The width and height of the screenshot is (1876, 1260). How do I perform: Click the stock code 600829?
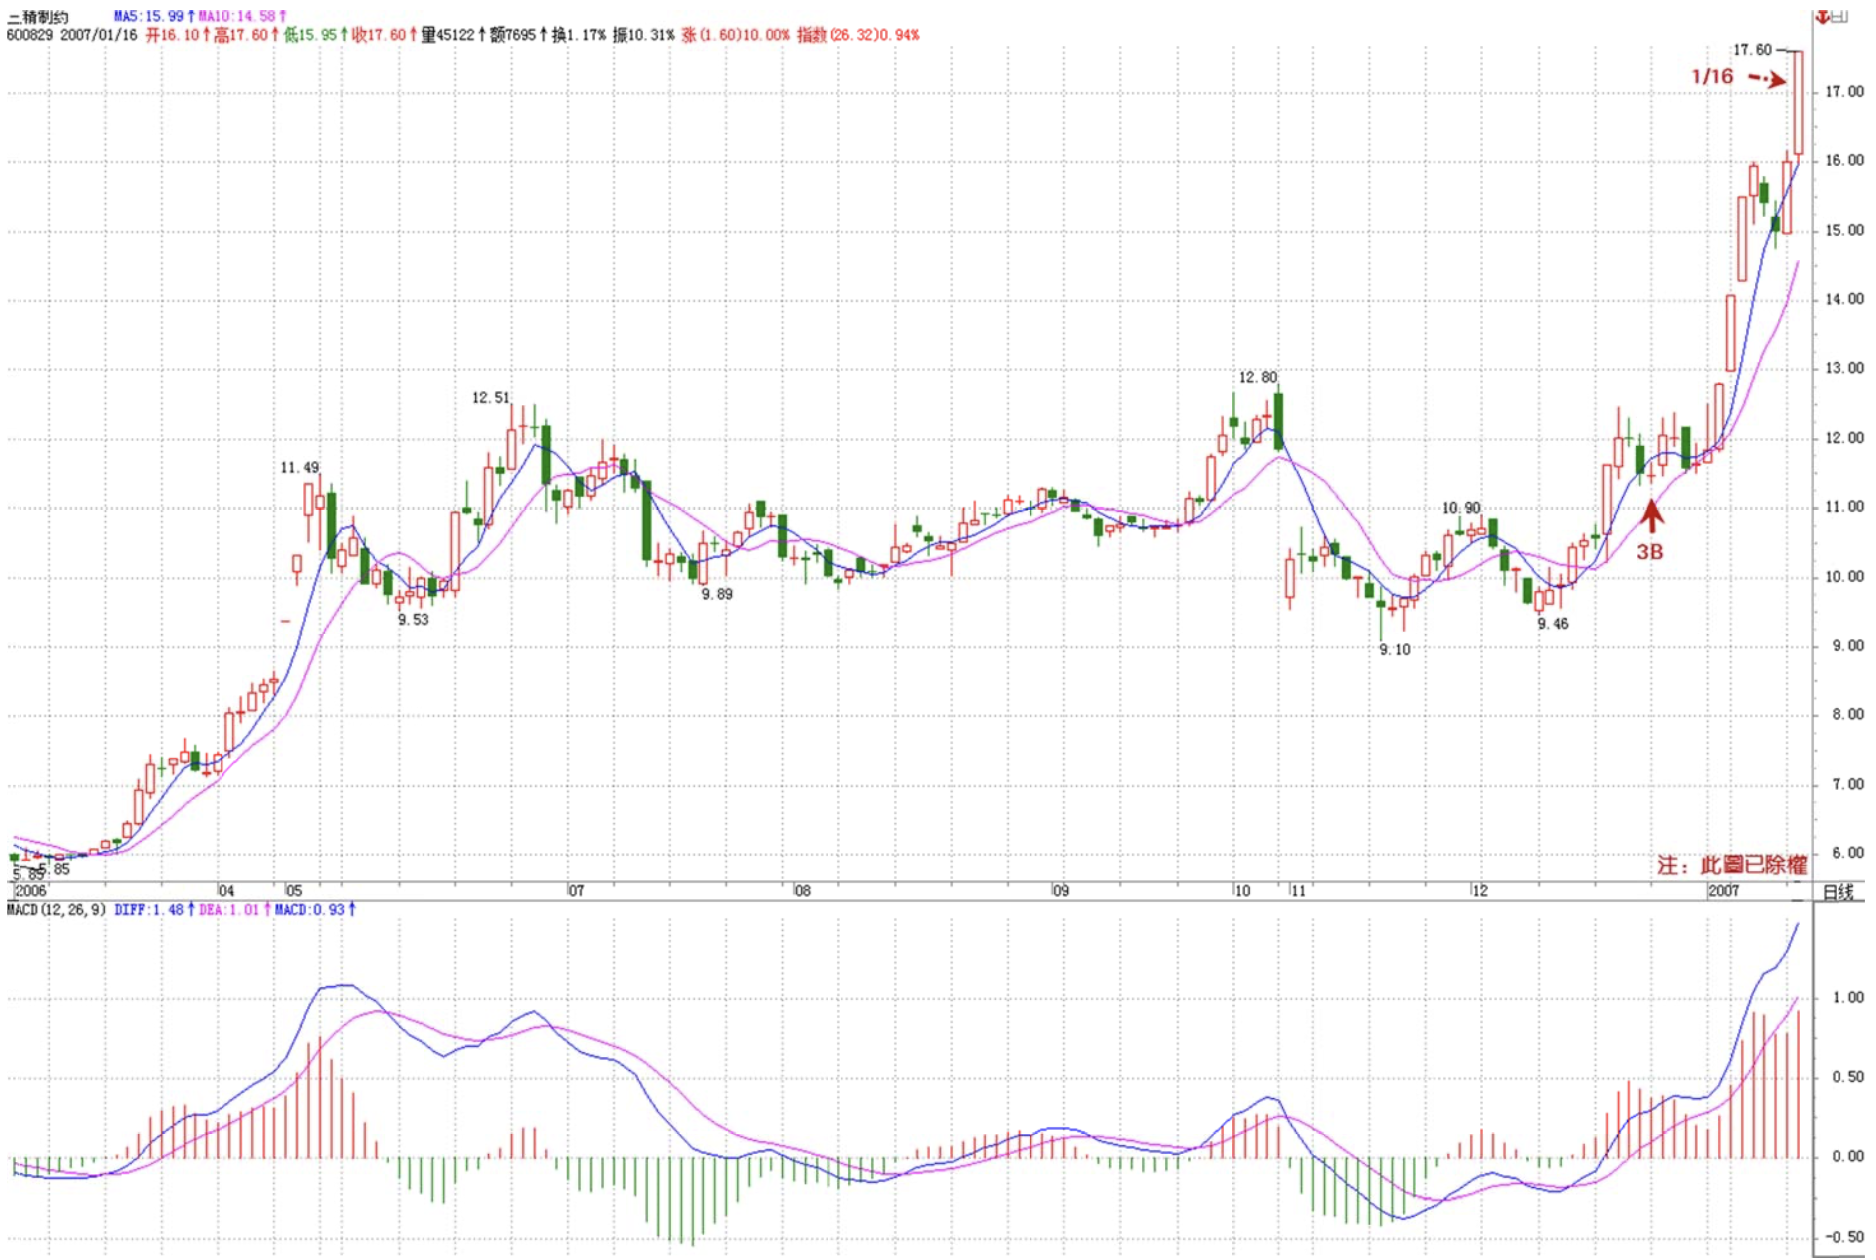click(x=31, y=35)
